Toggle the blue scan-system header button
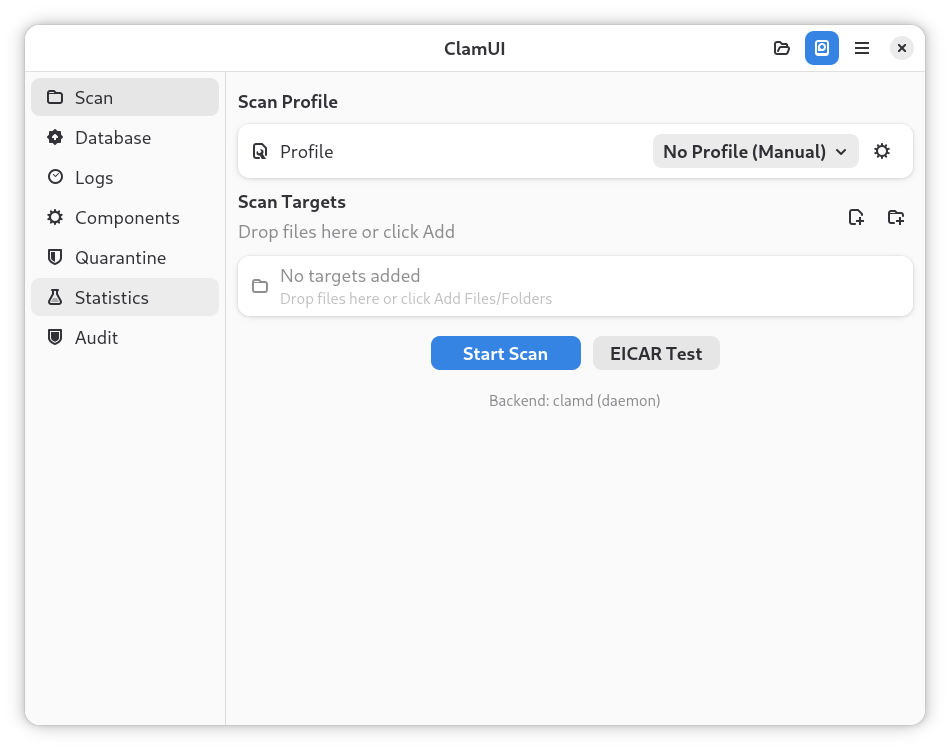 pos(822,48)
